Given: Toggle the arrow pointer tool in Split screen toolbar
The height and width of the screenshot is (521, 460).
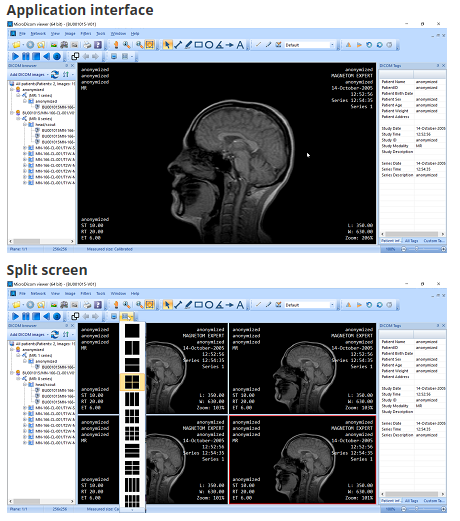Looking at the screenshot, I should click(167, 305).
